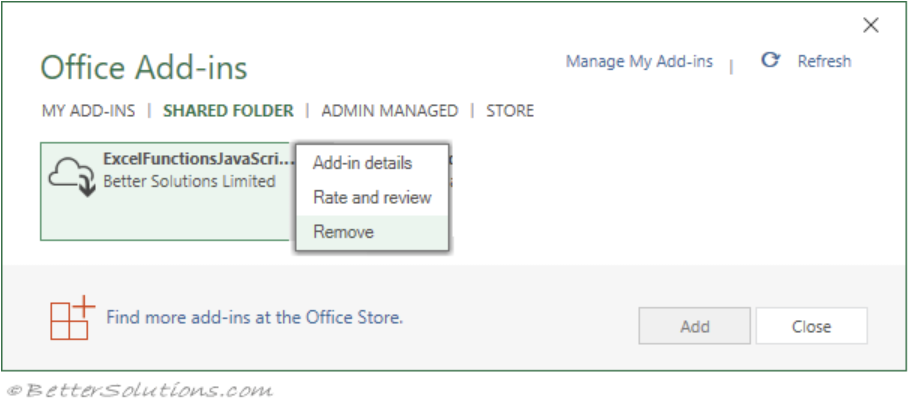Viewport: 909px width, 409px height.
Task: Select the ExcelFunctionsJavaScri... add-in name
Action: pos(198,160)
